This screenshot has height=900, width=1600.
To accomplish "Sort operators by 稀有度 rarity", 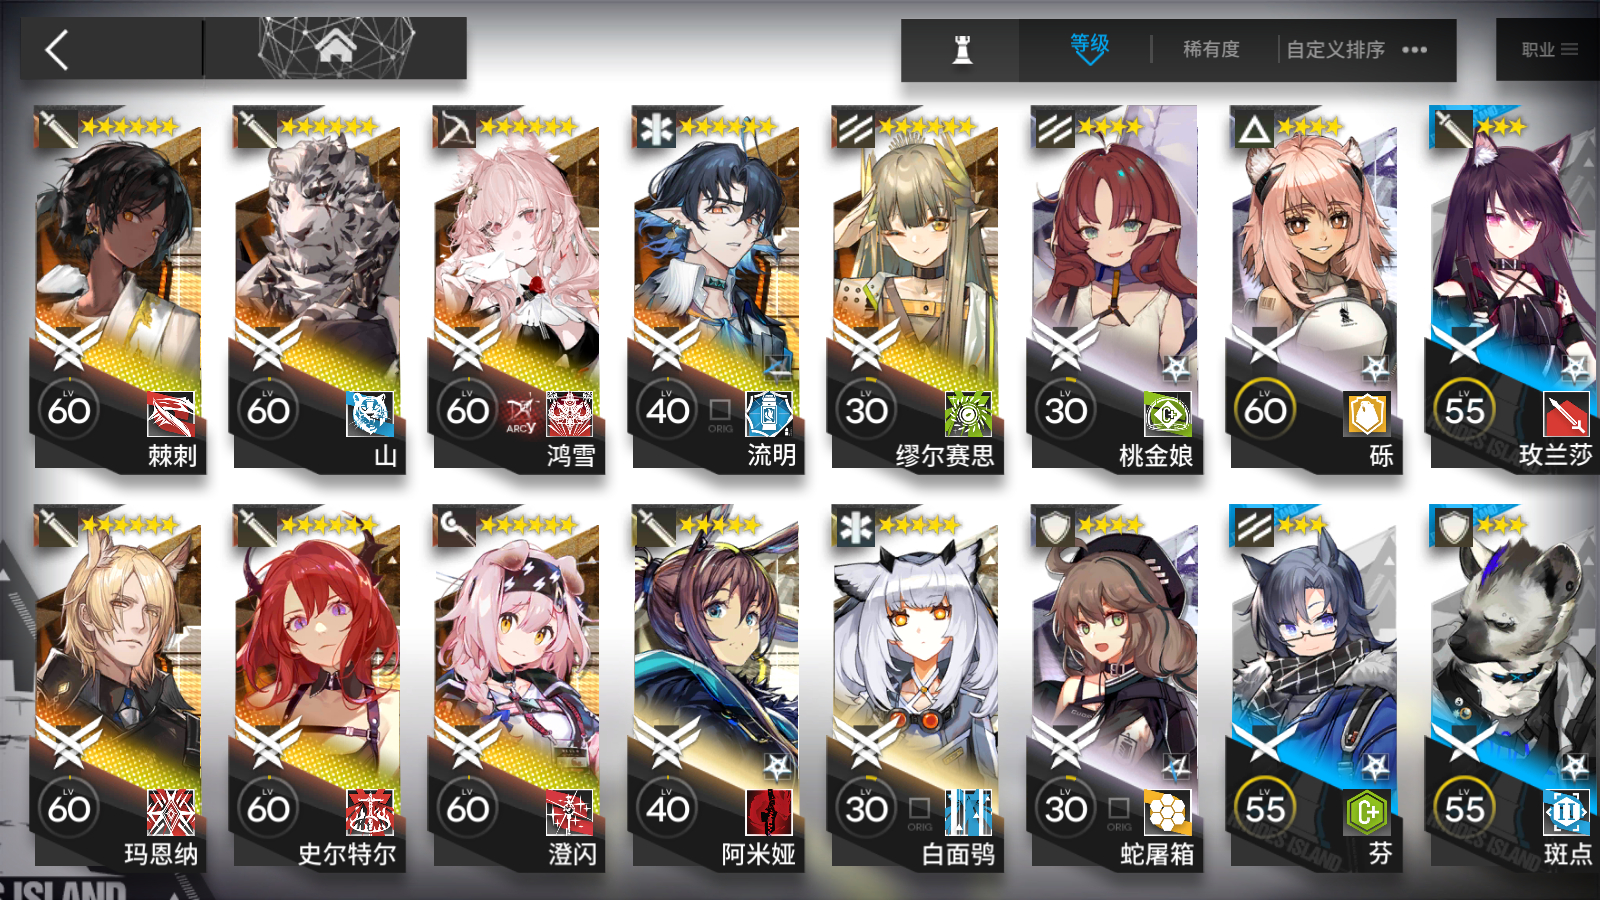I will click(x=1211, y=49).
